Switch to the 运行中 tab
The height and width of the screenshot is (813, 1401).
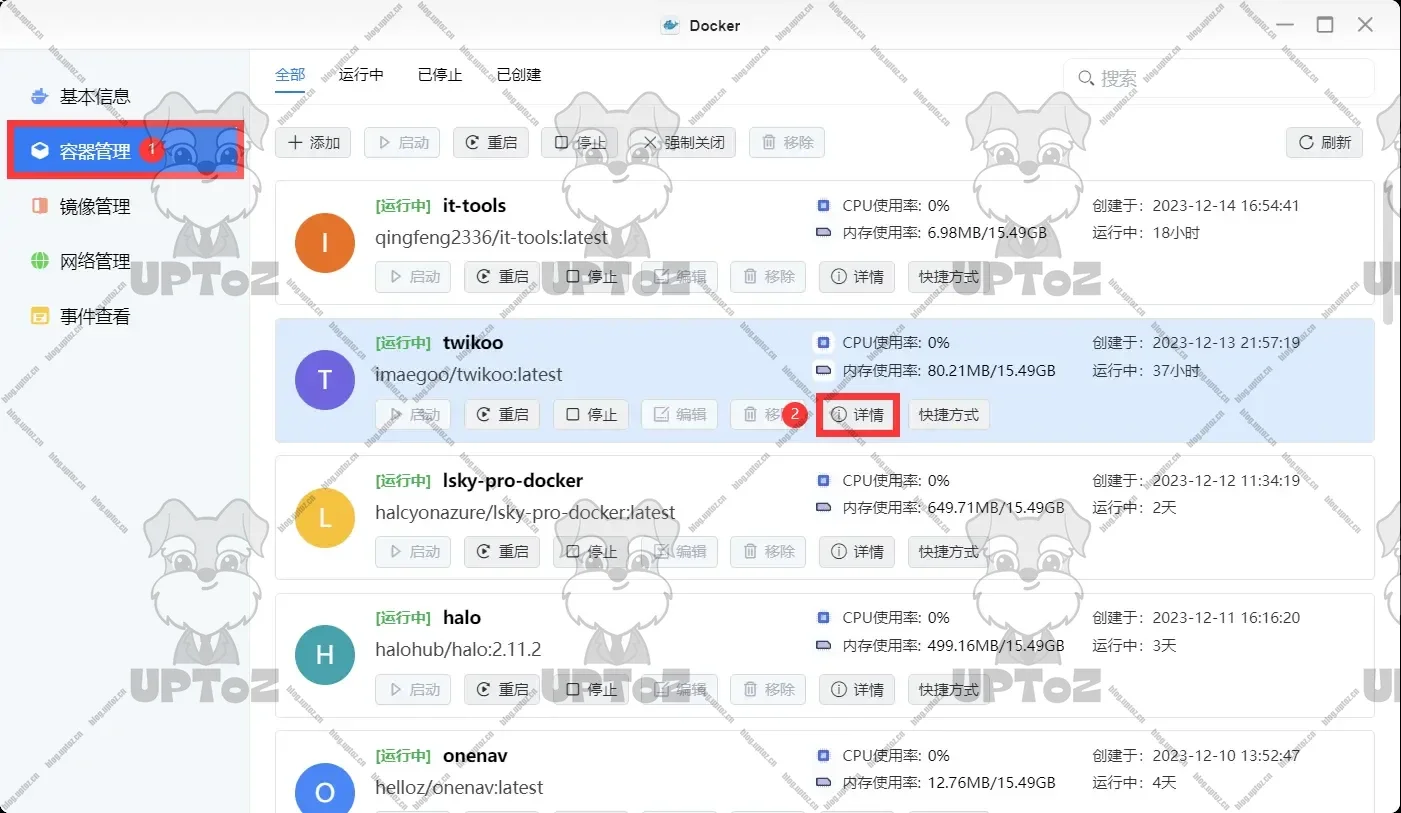(361, 75)
